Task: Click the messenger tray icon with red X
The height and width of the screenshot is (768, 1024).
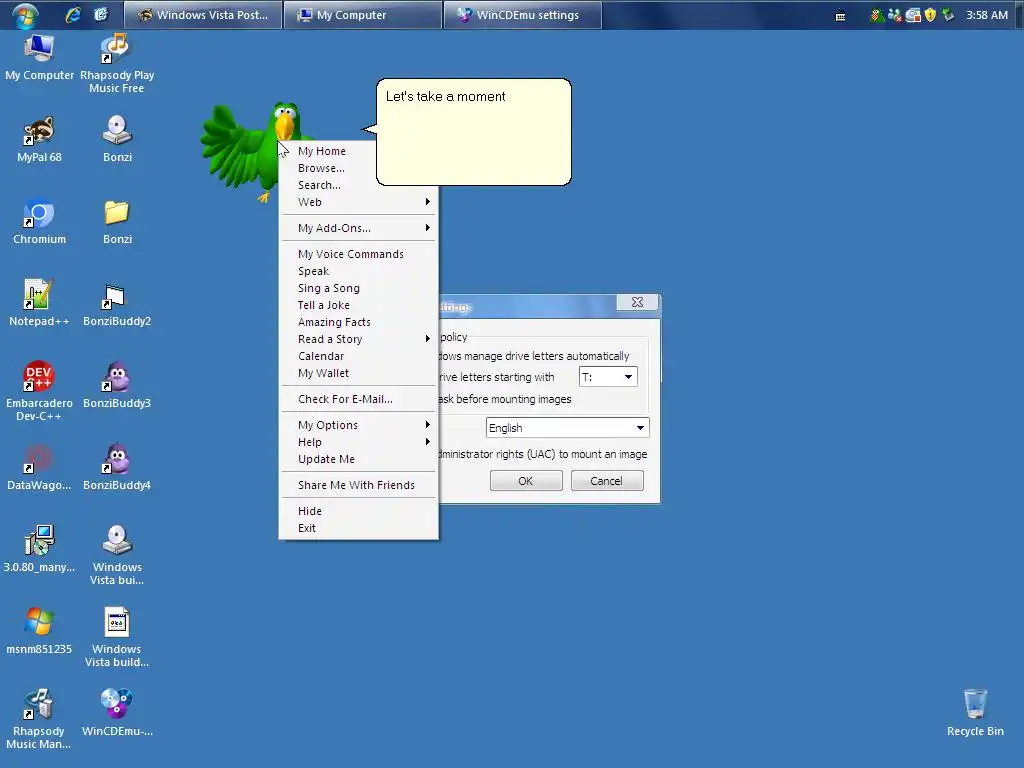Action: tap(895, 15)
